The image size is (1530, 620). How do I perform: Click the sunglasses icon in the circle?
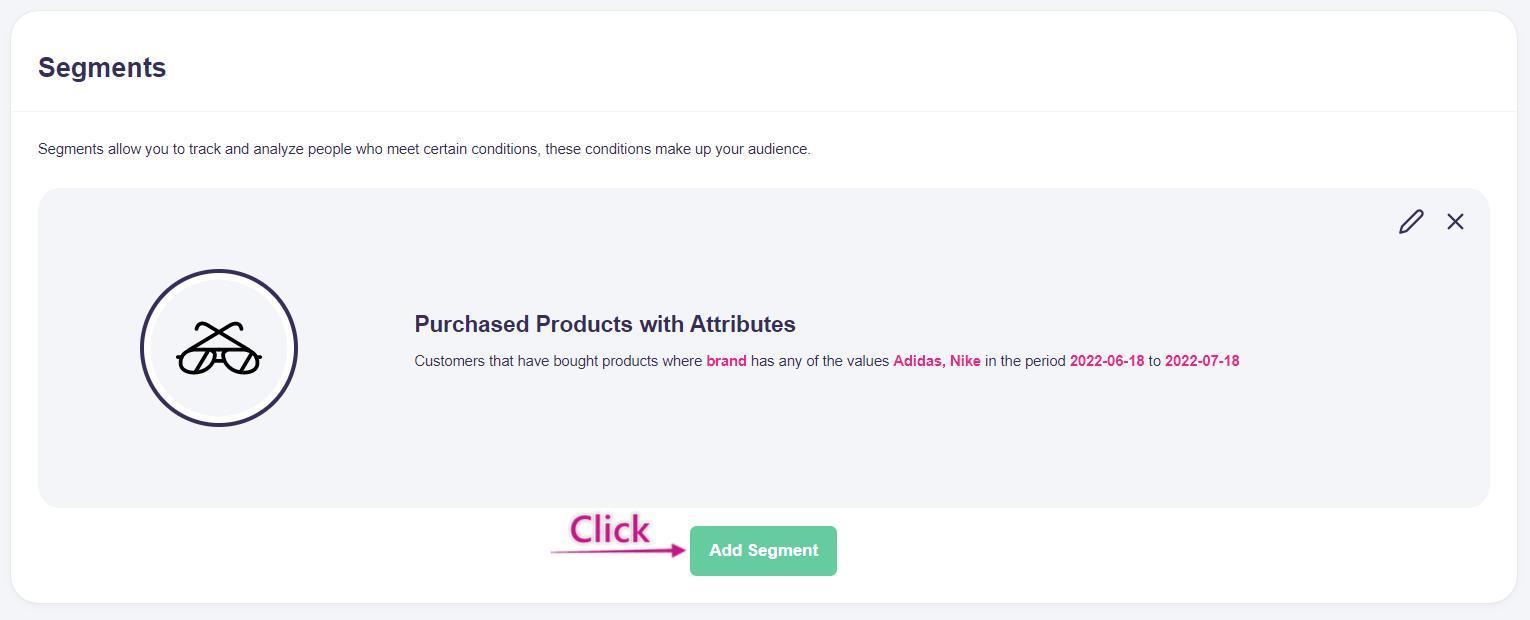point(219,348)
